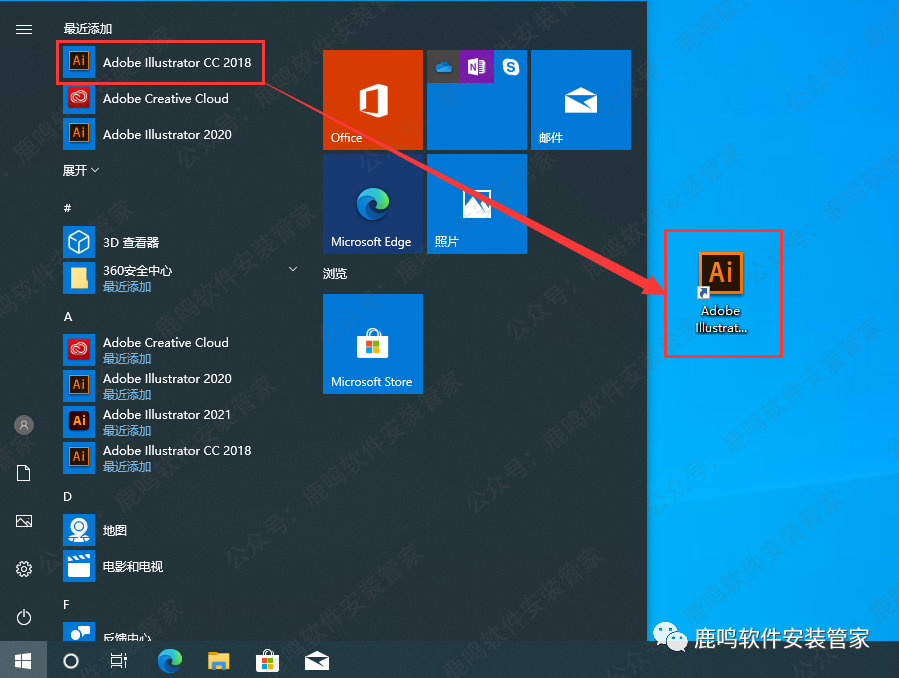899x678 pixels.
Task: Open the 3D 查看器 app
Action: (x=130, y=242)
